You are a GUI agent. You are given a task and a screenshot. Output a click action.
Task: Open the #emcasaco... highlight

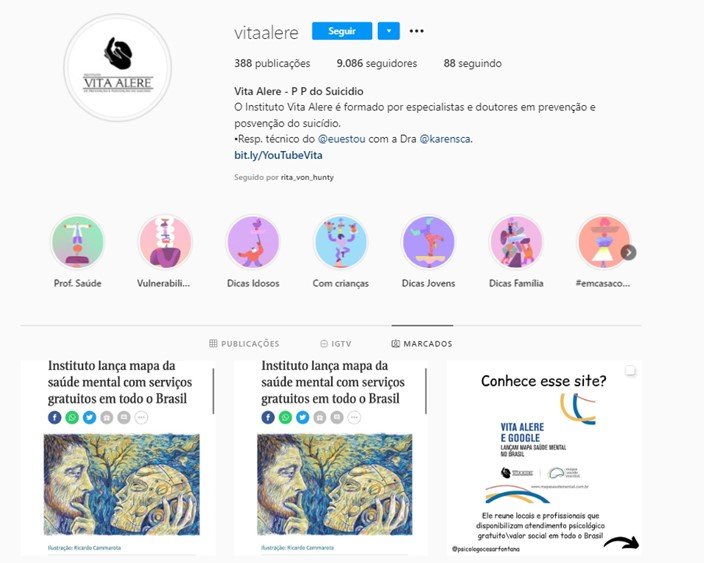pyautogui.click(x=603, y=242)
